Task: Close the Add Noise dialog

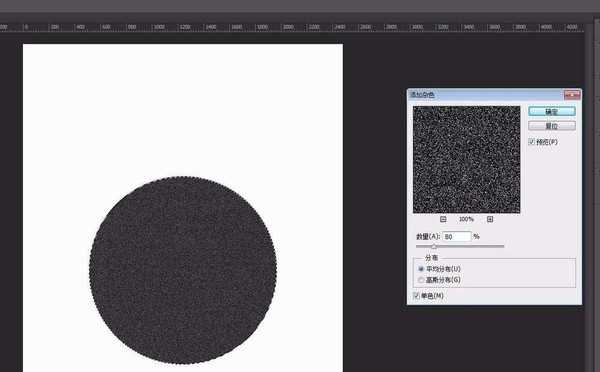Action: [x=572, y=95]
